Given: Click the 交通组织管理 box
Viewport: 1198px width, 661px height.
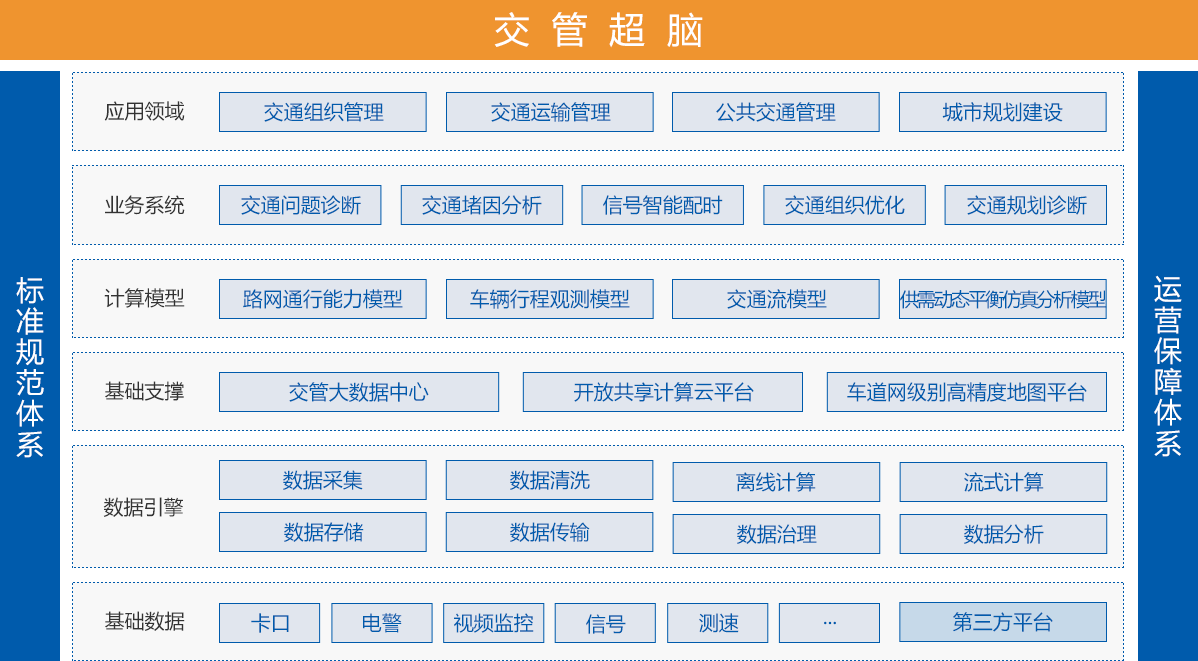Looking at the screenshot, I should (322, 112).
